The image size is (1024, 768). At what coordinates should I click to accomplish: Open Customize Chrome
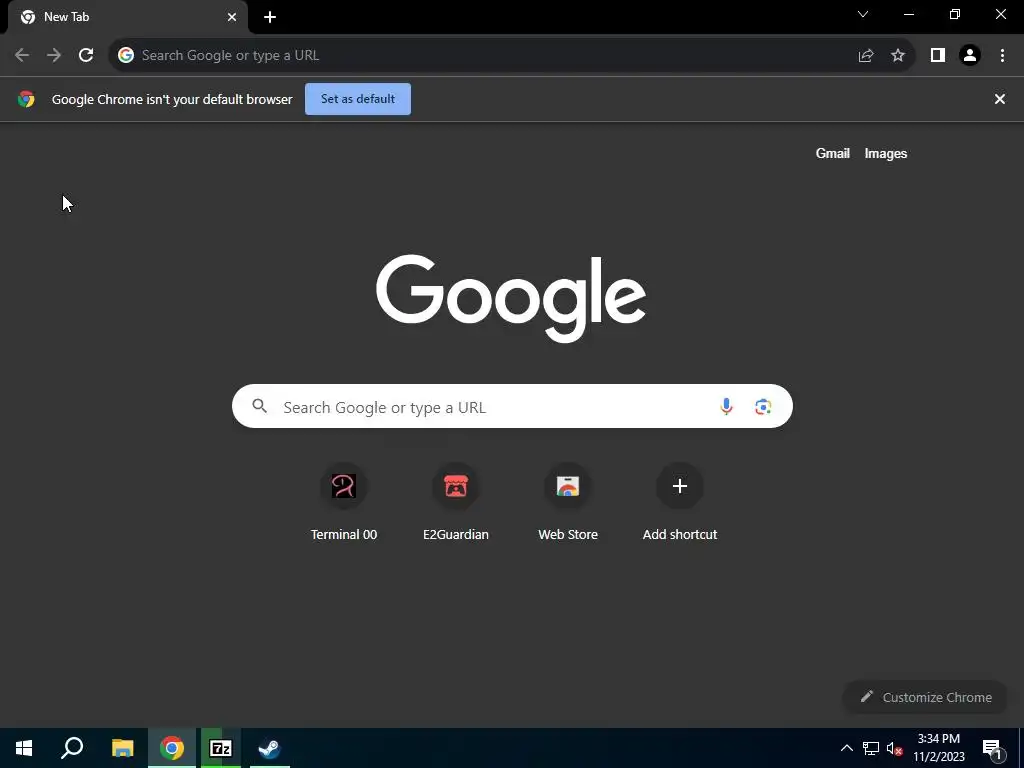point(925,697)
